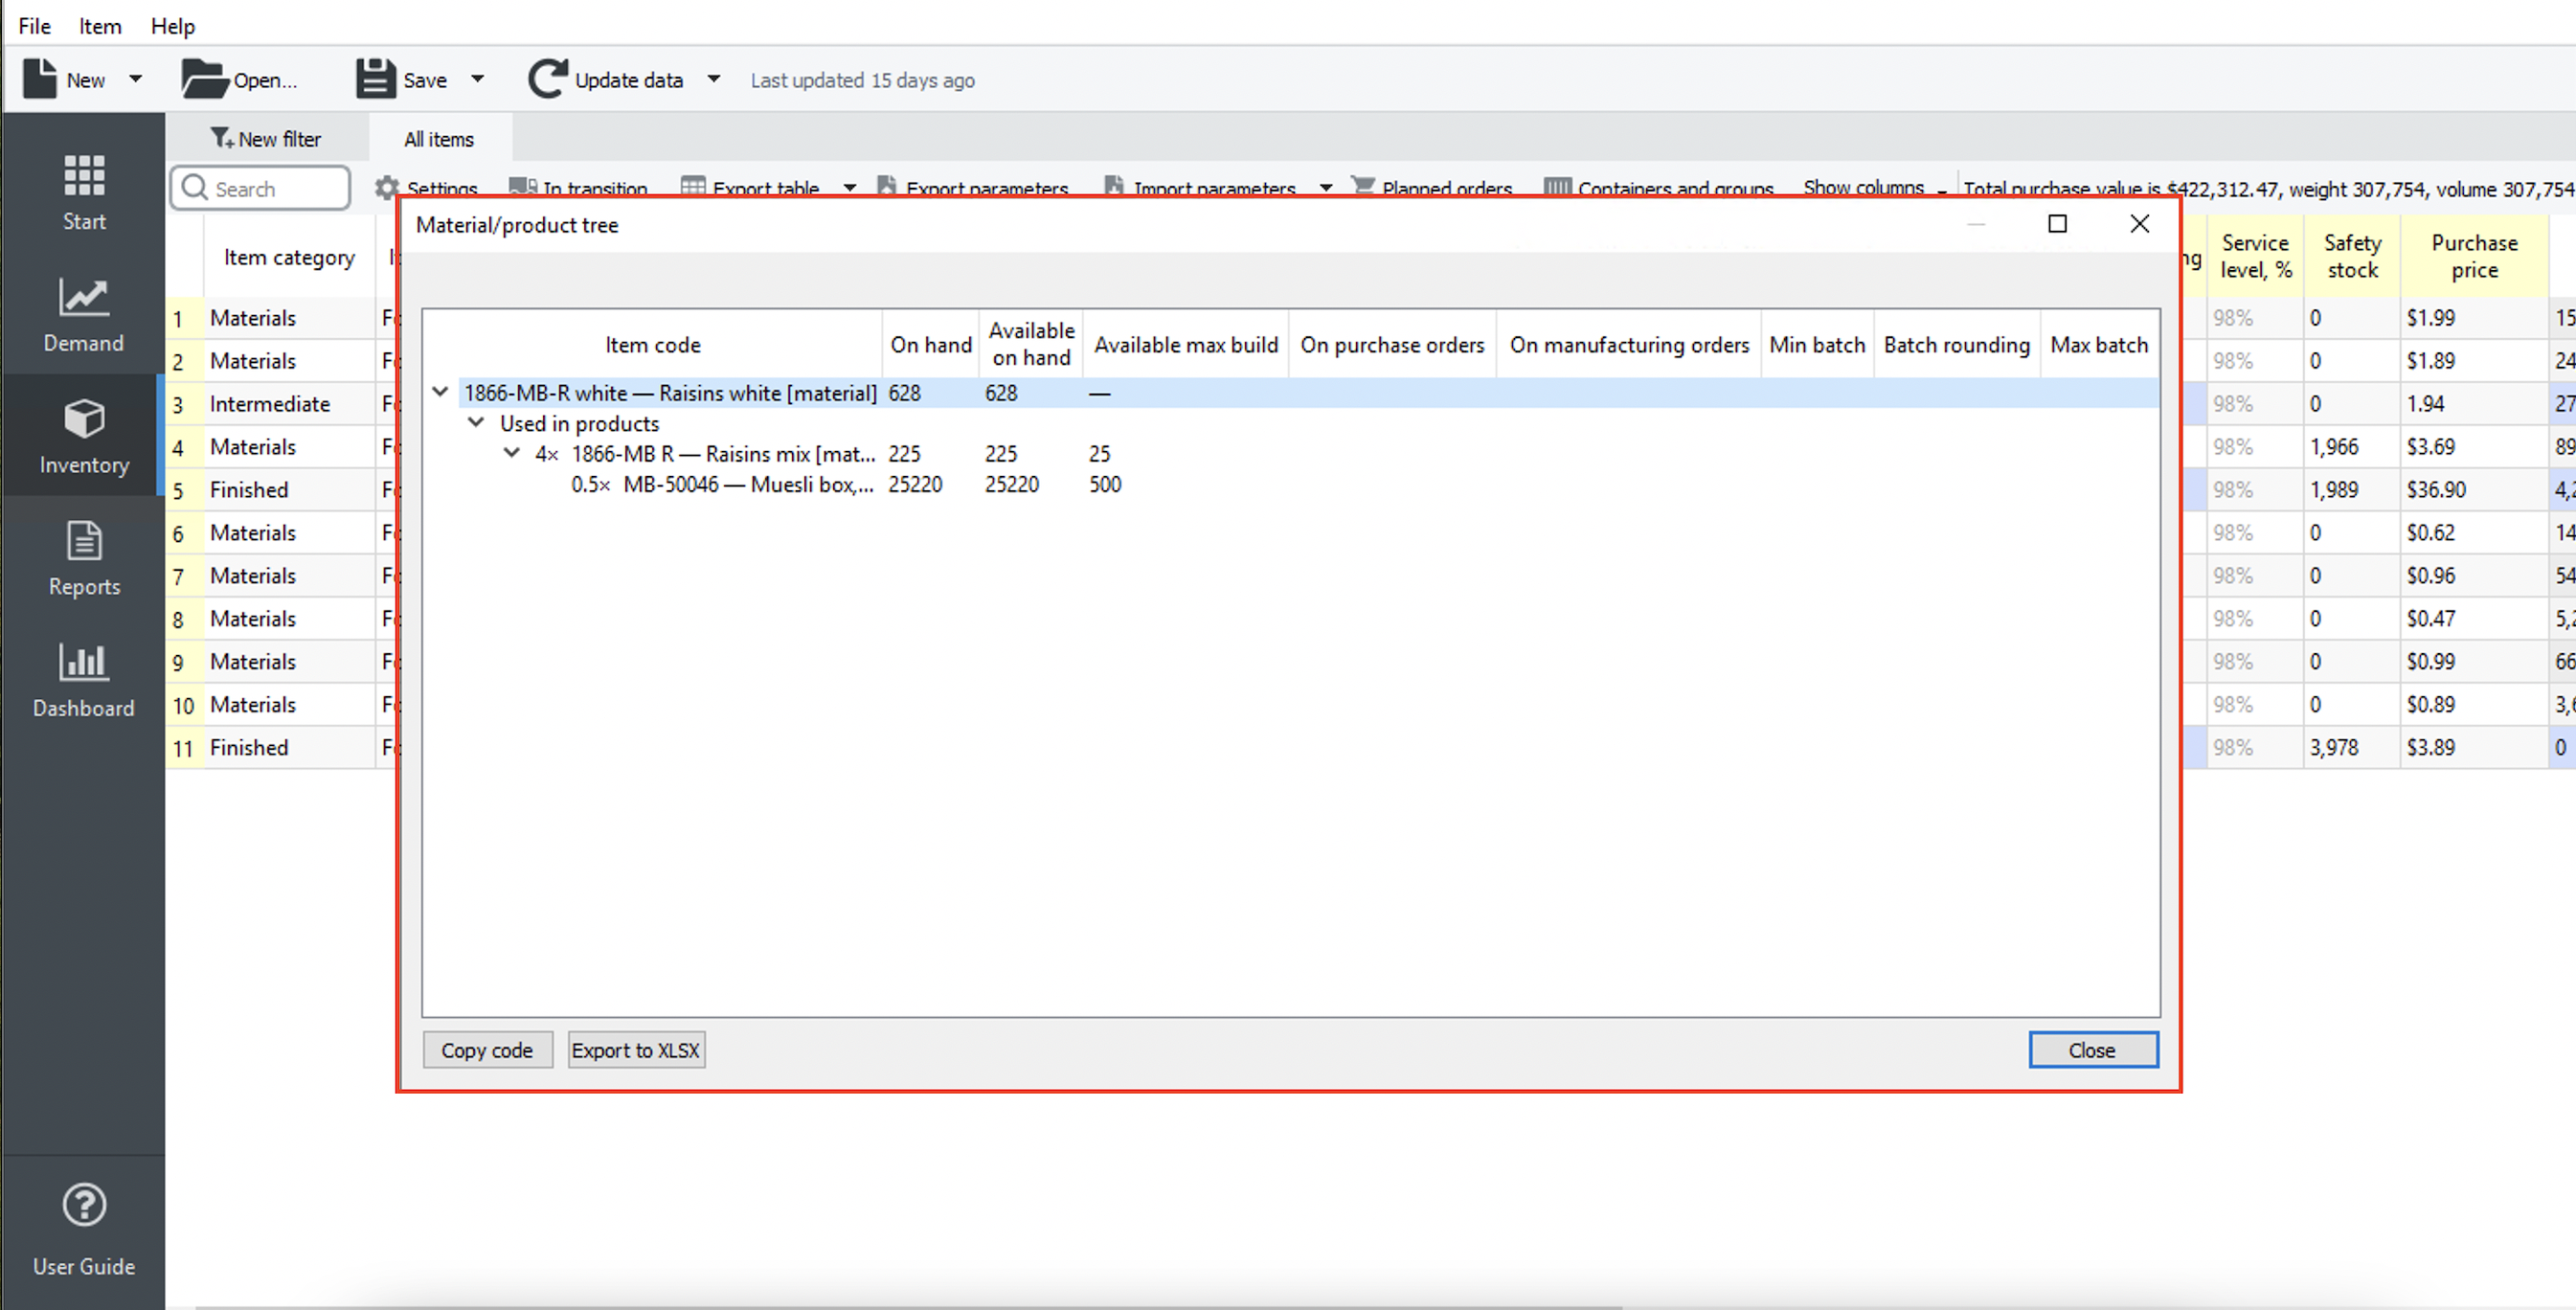The height and width of the screenshot is (1310, 2576).
Task: Open the Reports section icon
Action: [x=84, y=541]
